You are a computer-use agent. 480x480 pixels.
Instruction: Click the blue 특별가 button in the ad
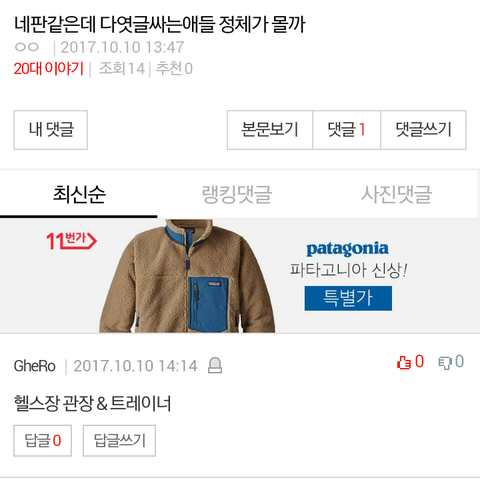coord(348,298)
